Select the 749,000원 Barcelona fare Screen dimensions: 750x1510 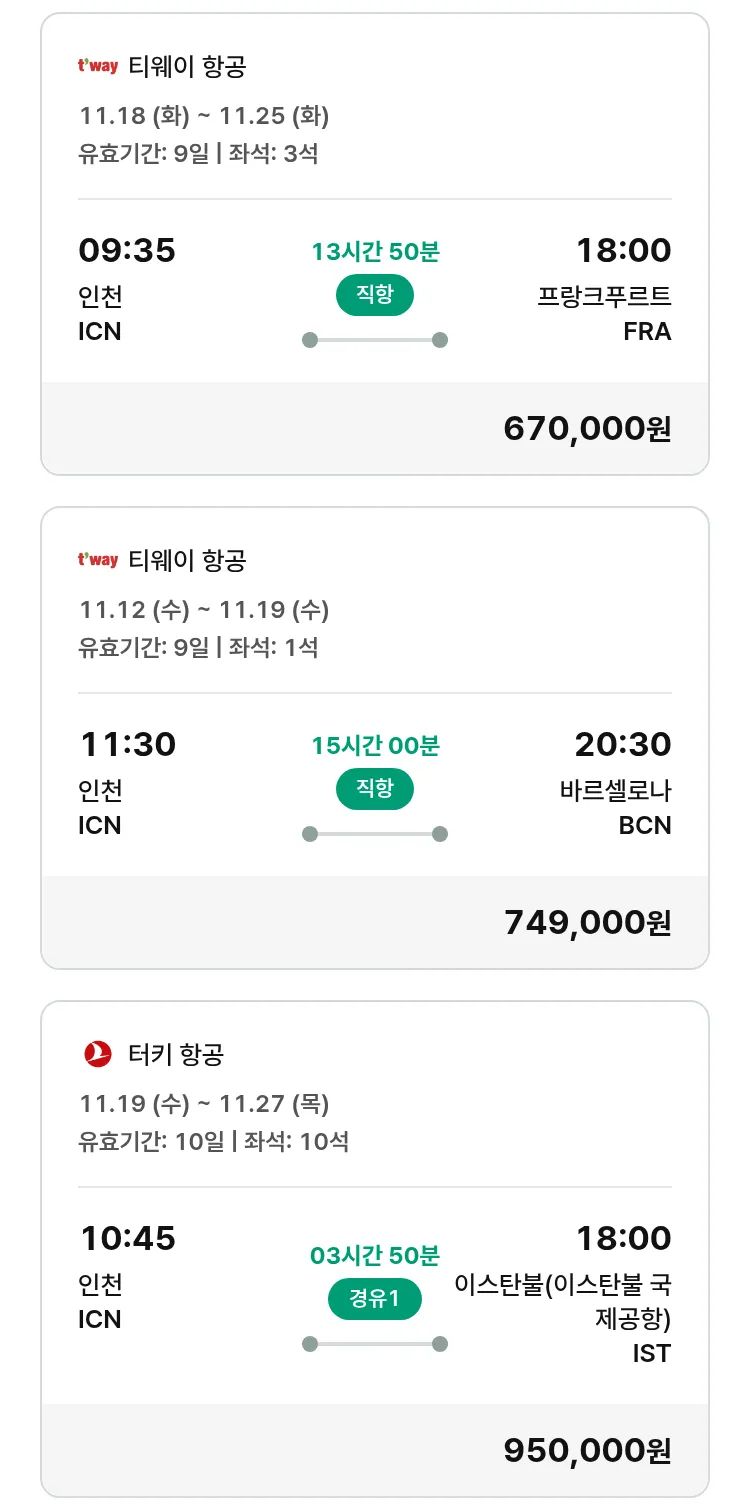[587, 922]
